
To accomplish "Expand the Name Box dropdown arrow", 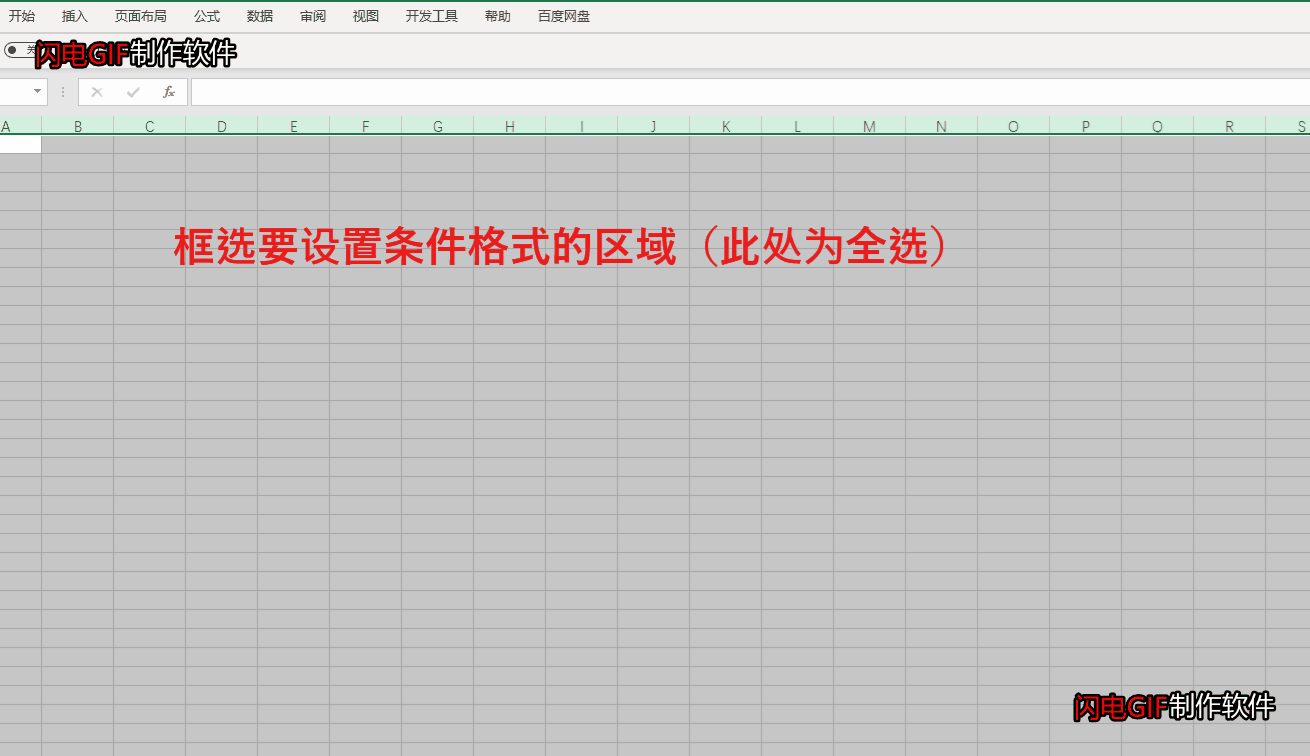I will 38,92.
